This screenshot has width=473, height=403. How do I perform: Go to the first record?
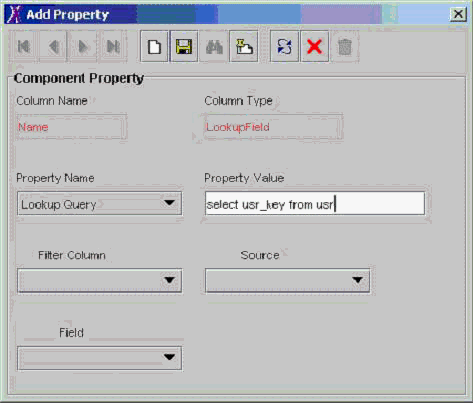pyautogui.click(x=23, y=46)
